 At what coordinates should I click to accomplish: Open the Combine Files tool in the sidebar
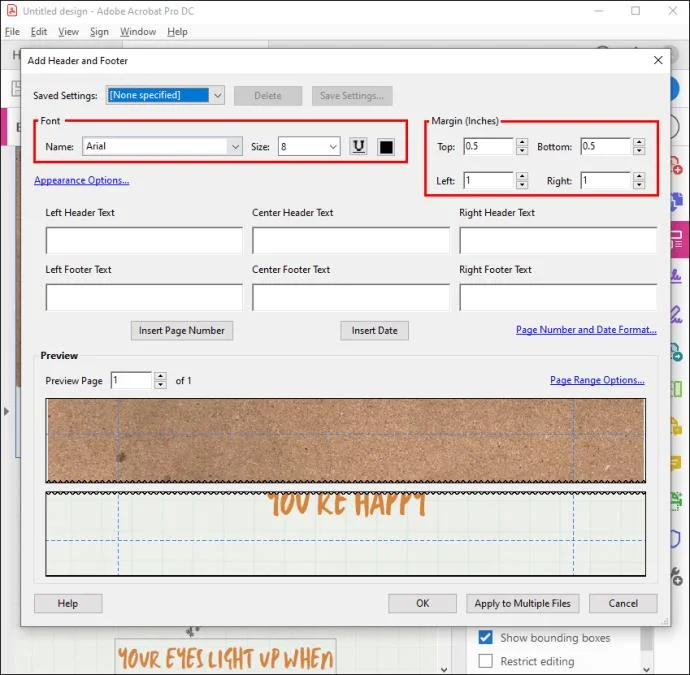(676, 202)
